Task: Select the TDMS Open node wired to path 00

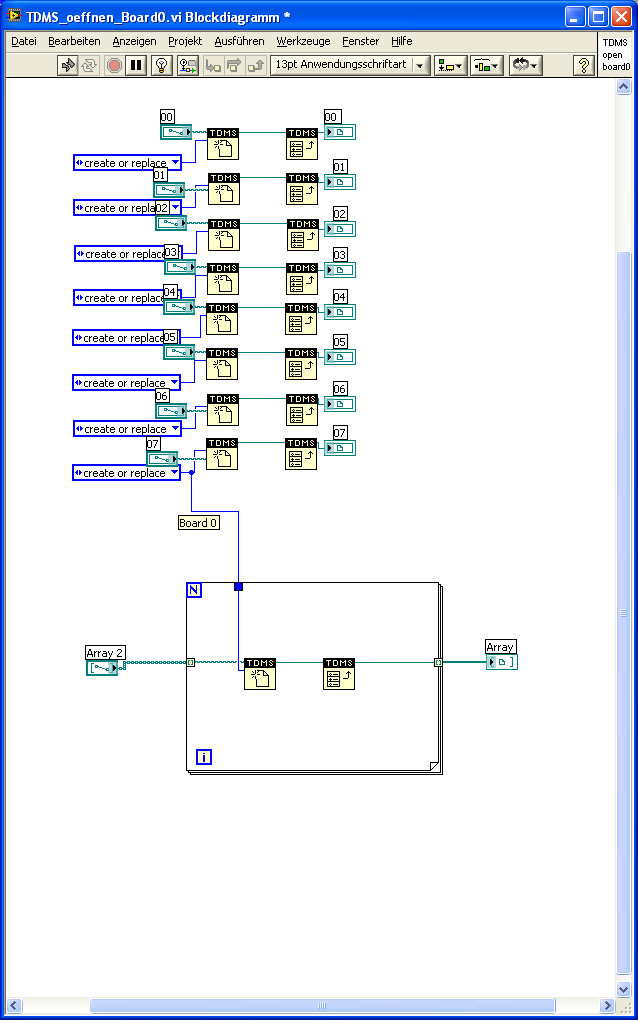Action: [x=223, y=144]
